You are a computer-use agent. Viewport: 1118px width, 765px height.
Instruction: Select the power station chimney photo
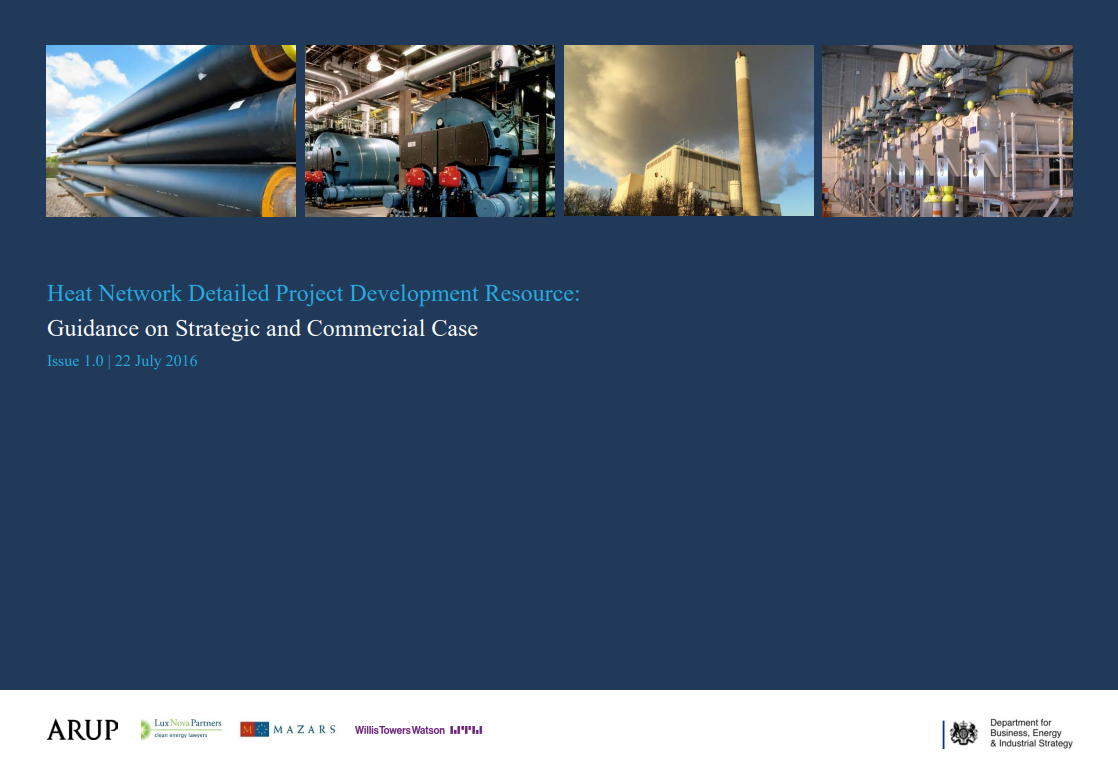coord(688,130)
